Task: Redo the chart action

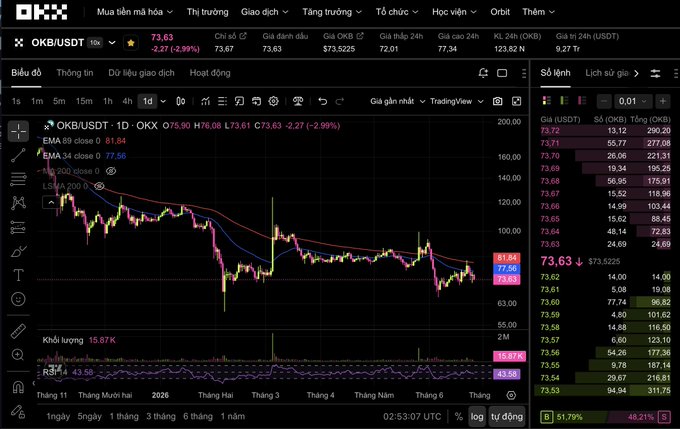Action: (340, 101)
